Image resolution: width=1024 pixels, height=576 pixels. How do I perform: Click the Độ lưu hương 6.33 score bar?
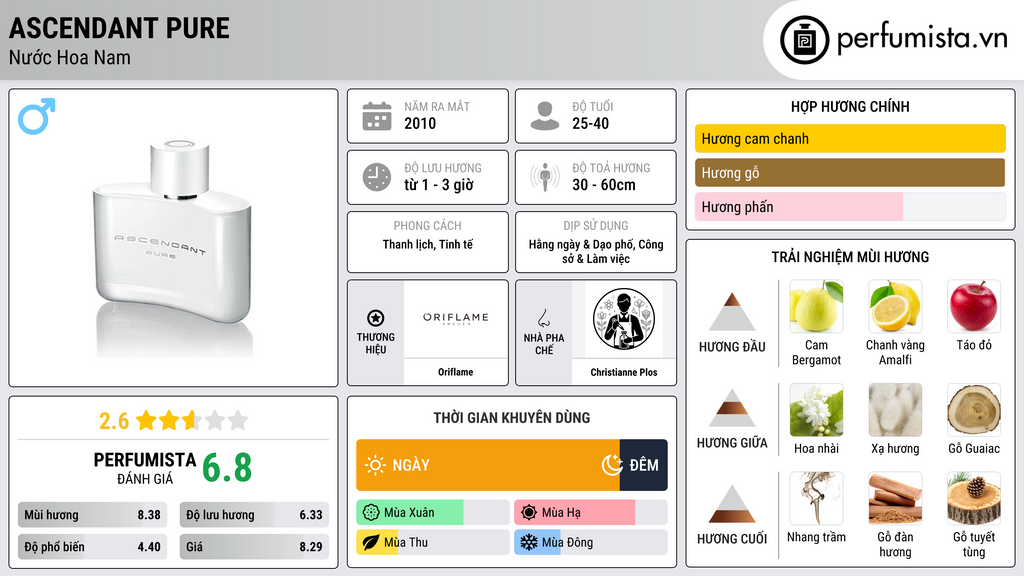point(254,515)
